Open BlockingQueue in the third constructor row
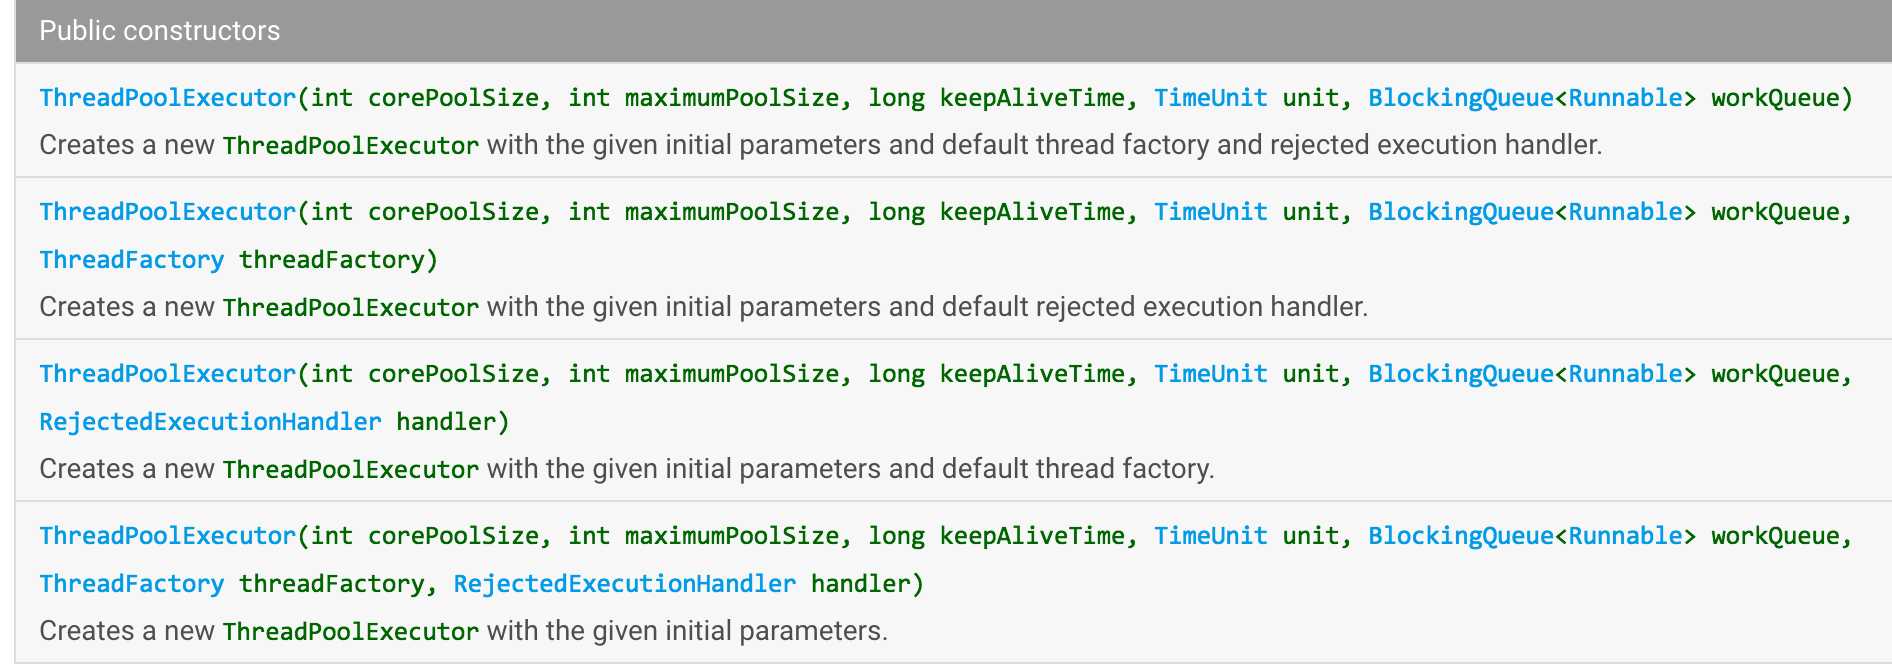This screenshot has width=1892, height=668. [1460, 374]
